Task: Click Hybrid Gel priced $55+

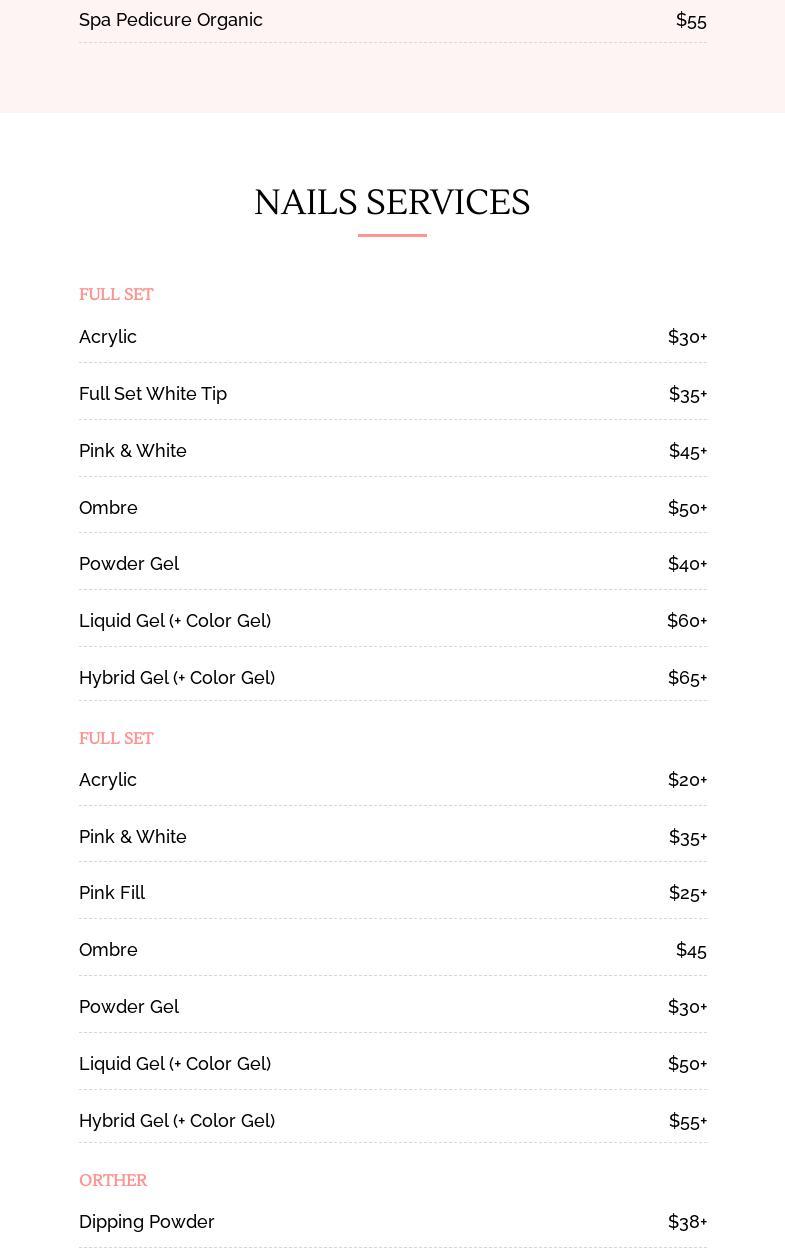Action: click(177, 1121)
